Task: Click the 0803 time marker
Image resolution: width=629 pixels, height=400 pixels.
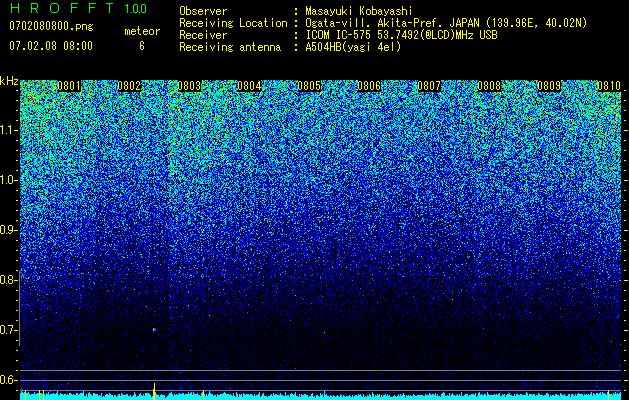Action: click(x=189, y=86)
